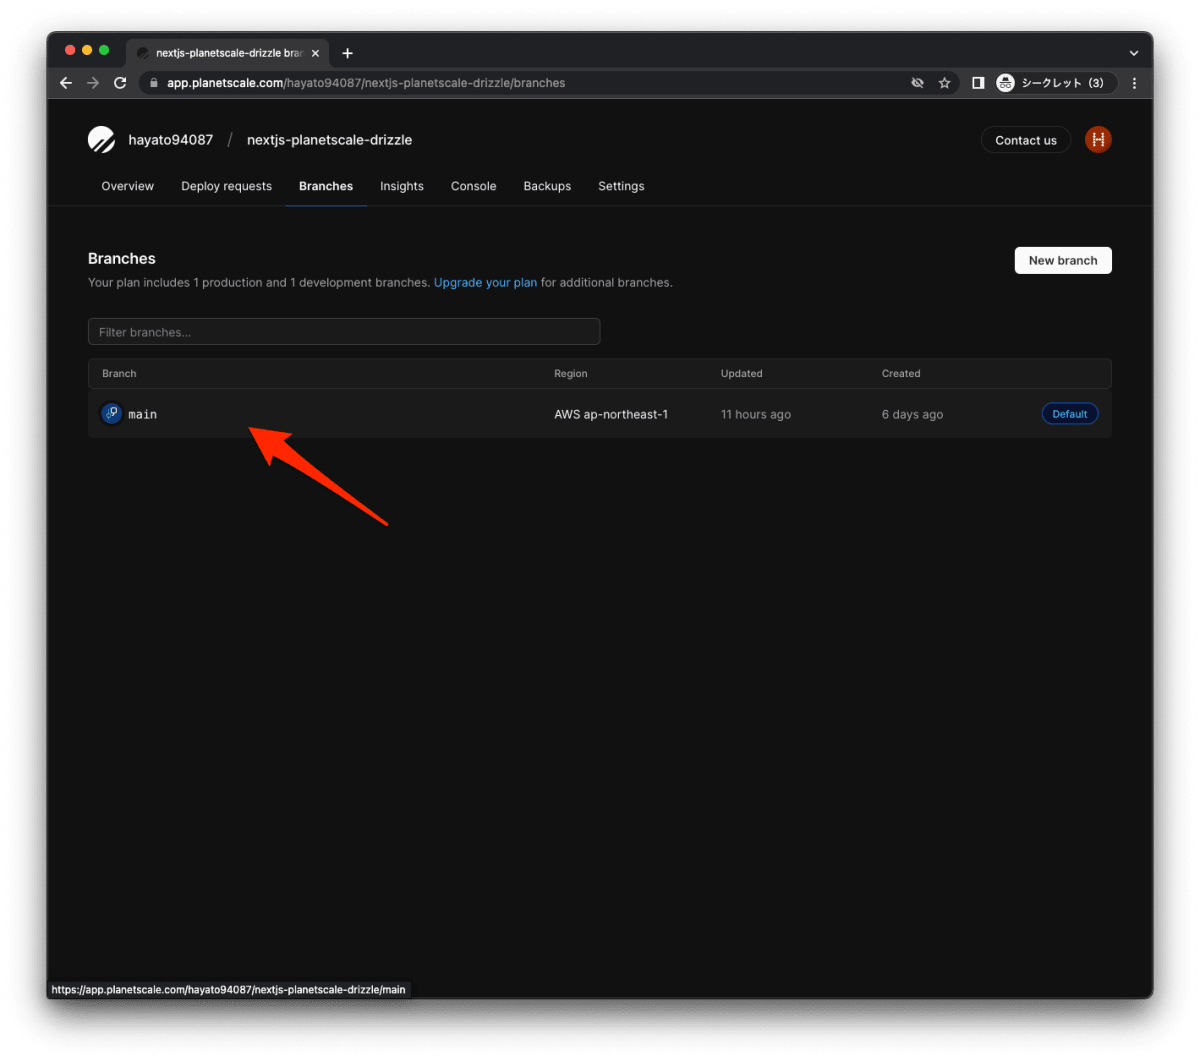
Task: Open the hayato94087 organization link
Action: click(x=171, y=140)
